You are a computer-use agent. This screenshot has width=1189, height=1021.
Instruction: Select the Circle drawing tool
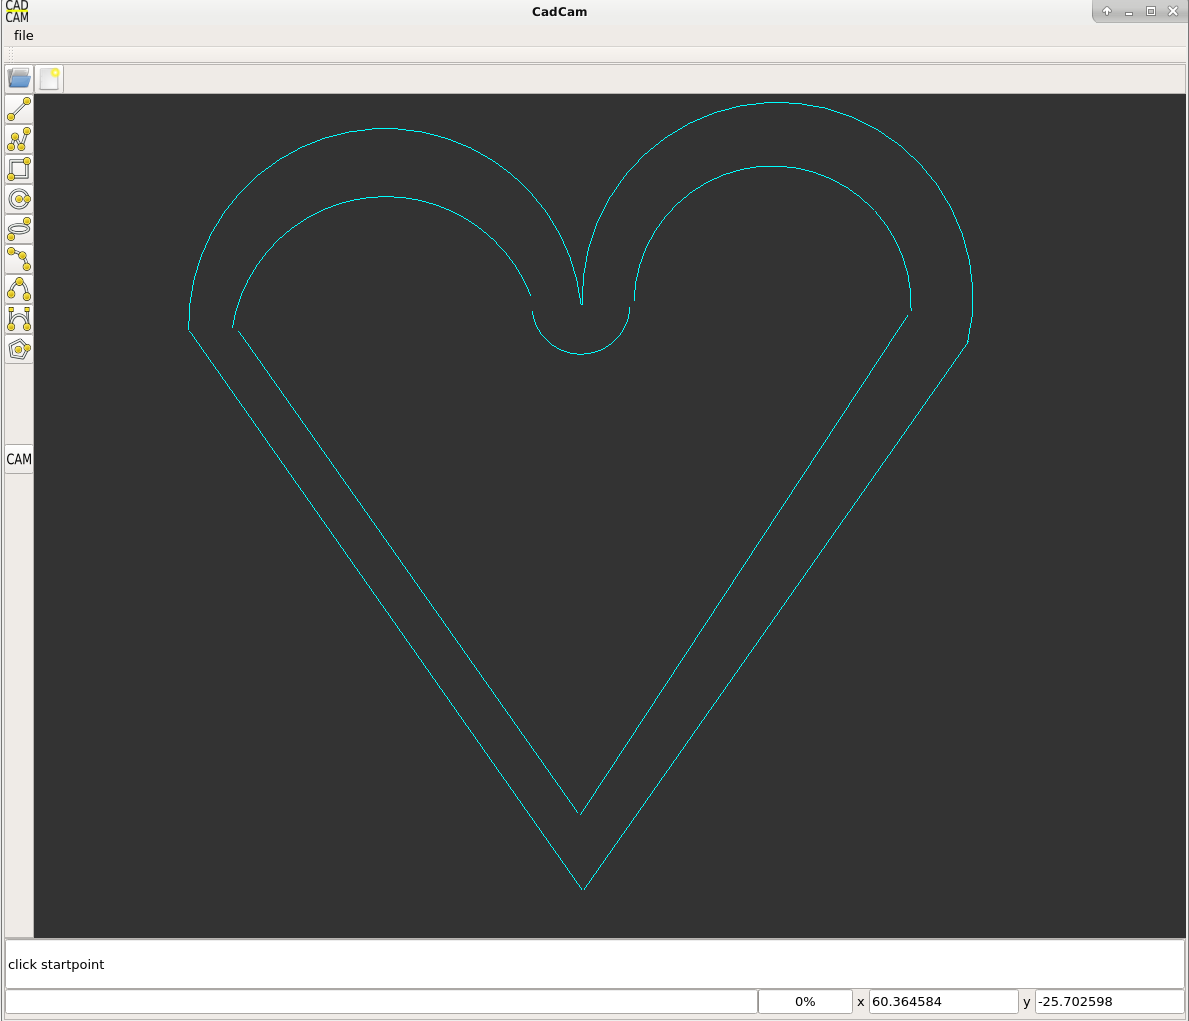coord(19,199)
